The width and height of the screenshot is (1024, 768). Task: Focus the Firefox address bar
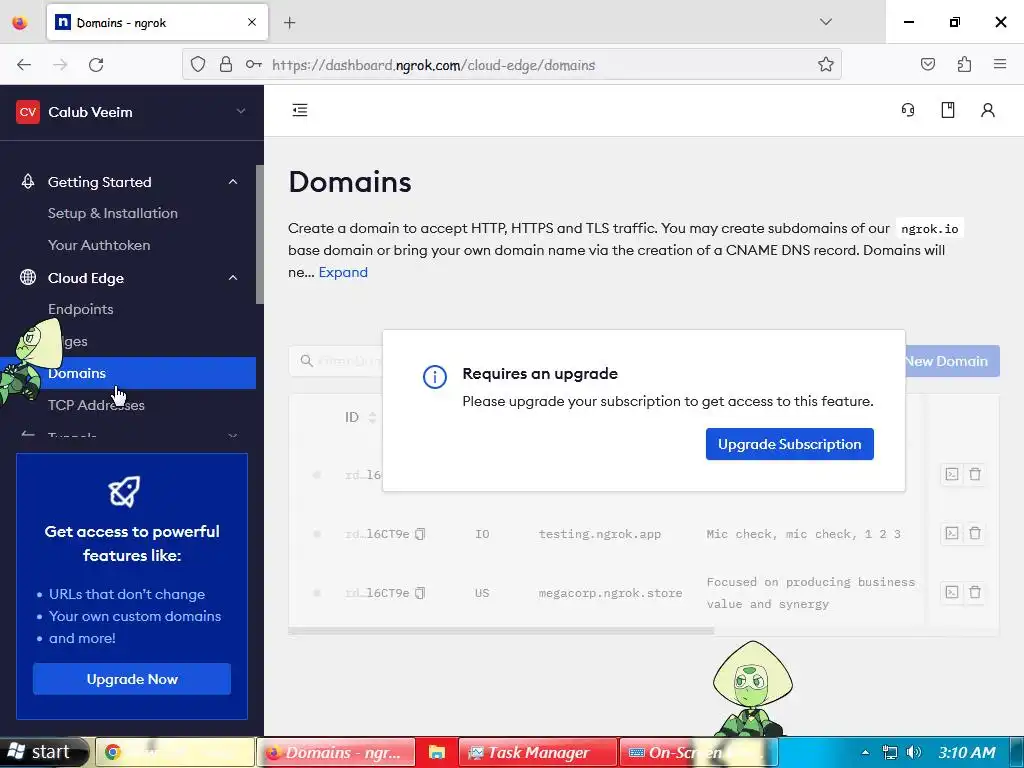coord(511,64)
